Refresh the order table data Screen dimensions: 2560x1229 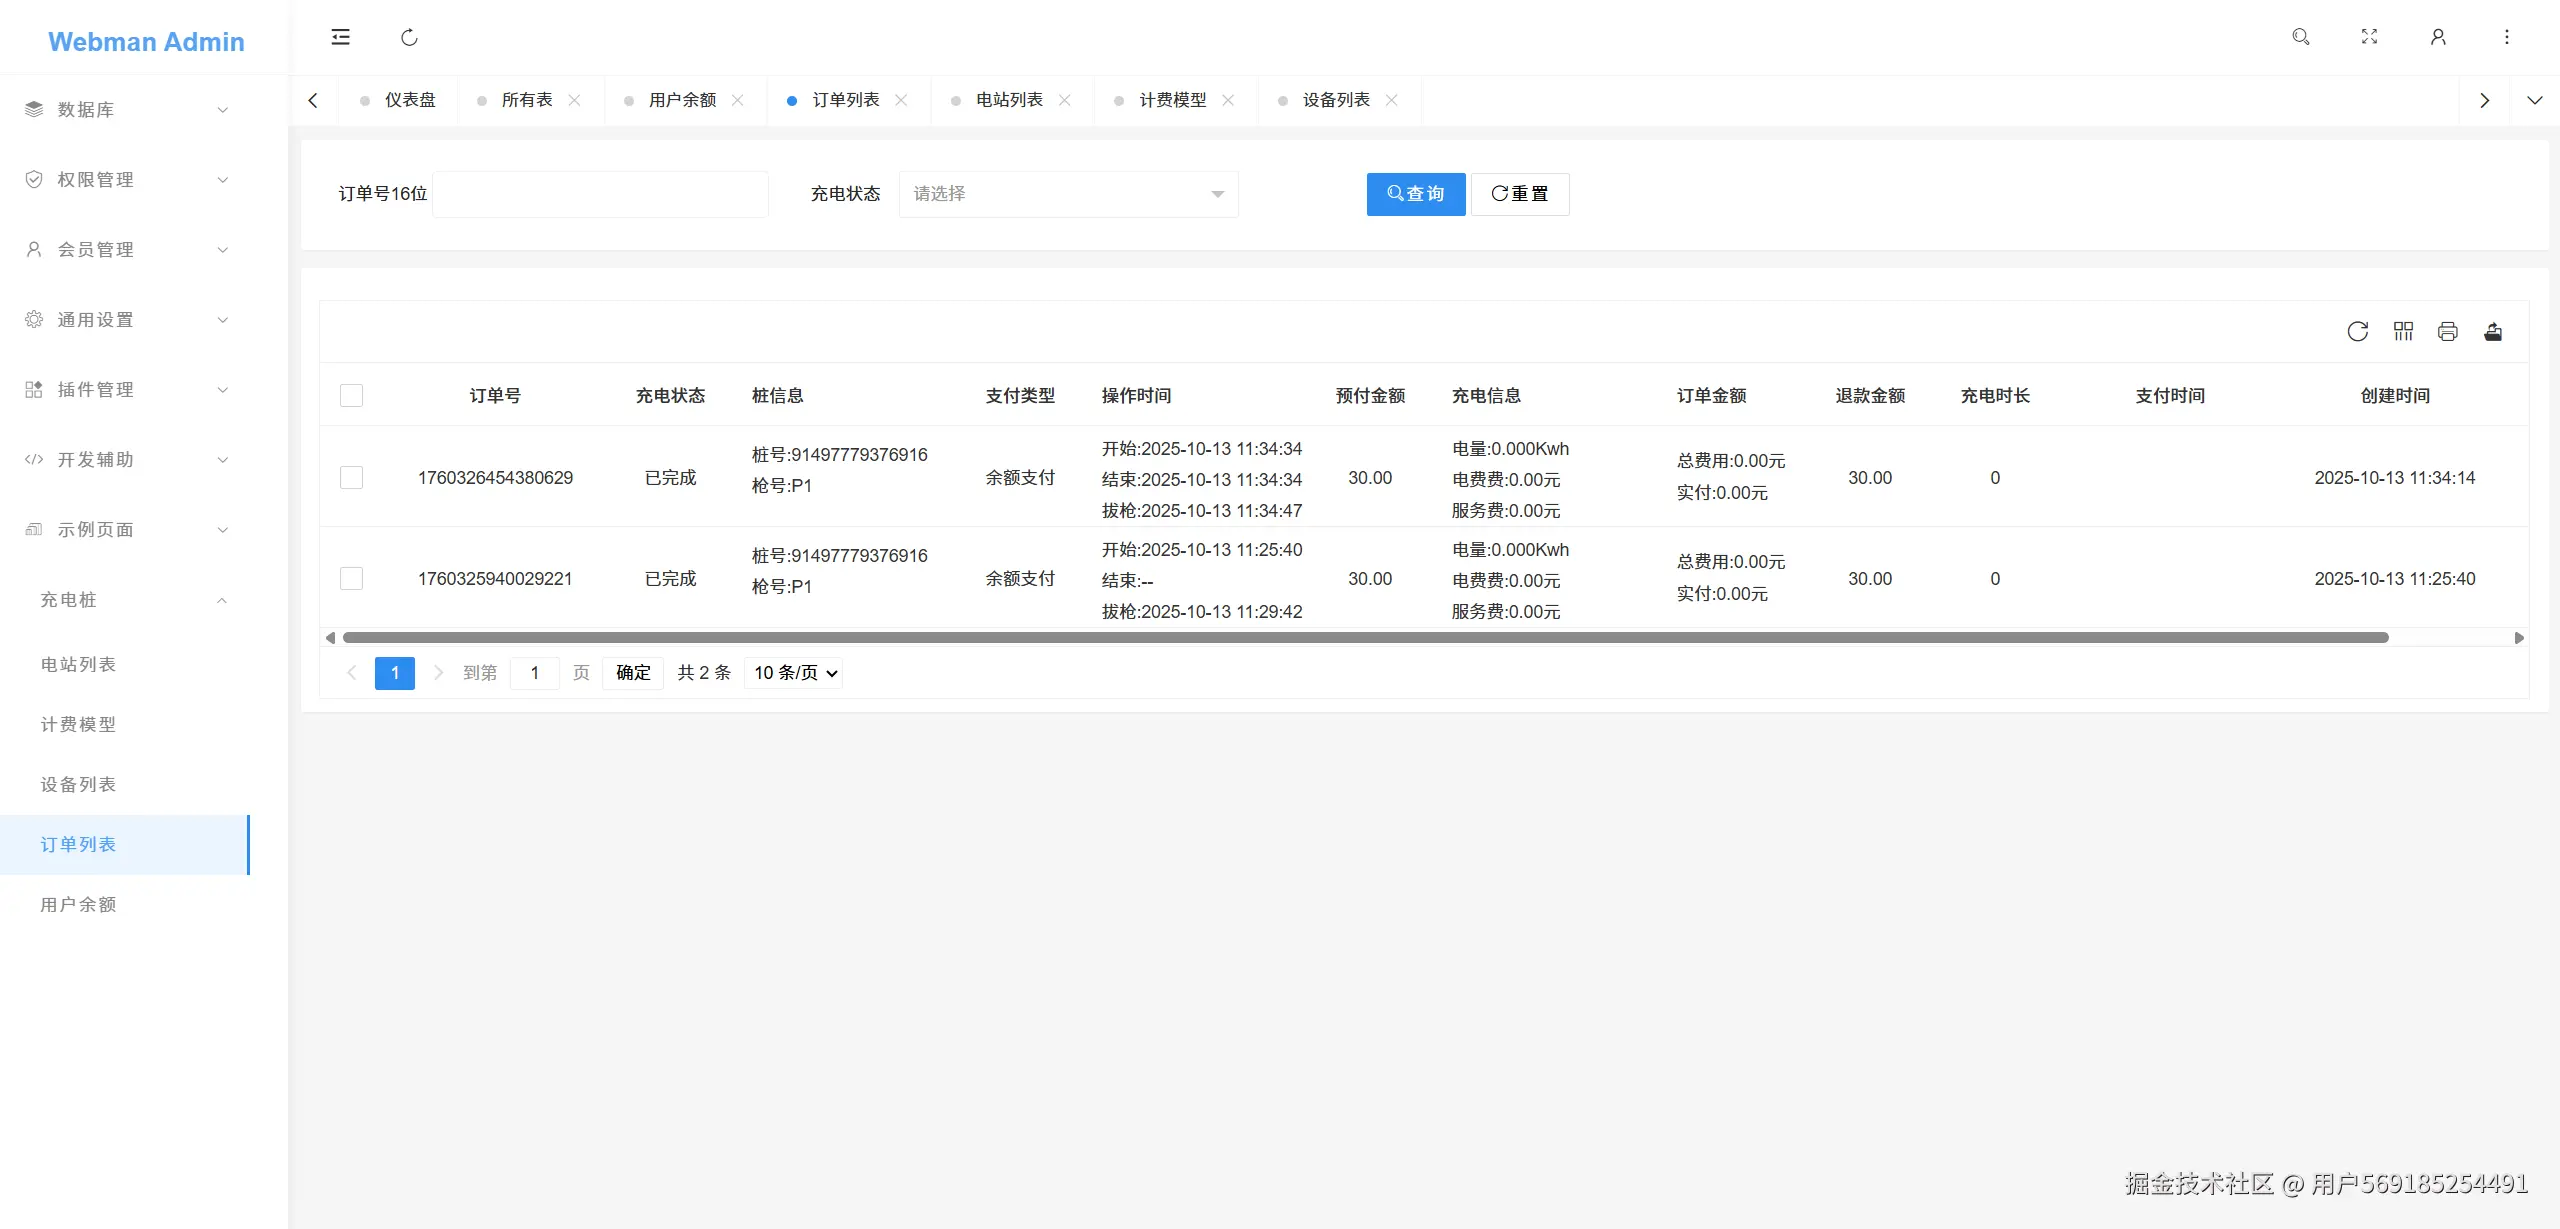click(x=2358, y=331)
